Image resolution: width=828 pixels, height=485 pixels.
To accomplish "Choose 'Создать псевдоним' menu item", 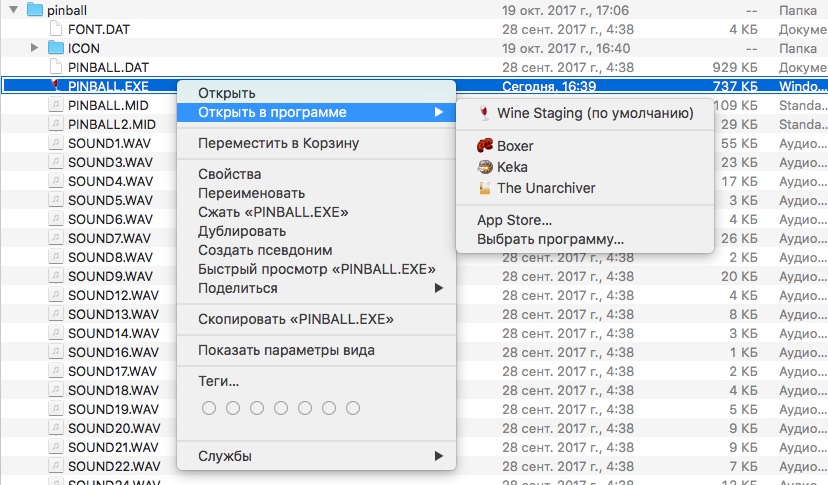I will point(316,250).
